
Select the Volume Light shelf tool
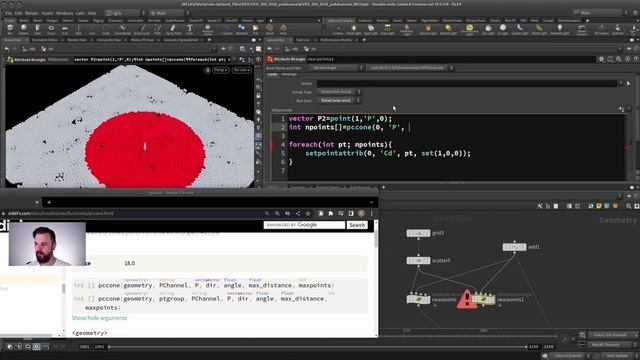pyautogui.click(x=428, y=29)
